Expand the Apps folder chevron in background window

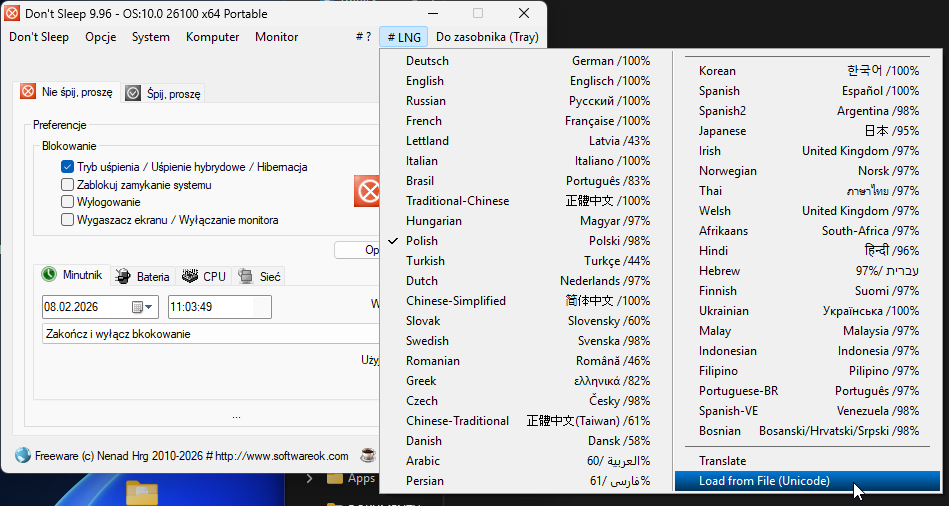tap(310, 479)
